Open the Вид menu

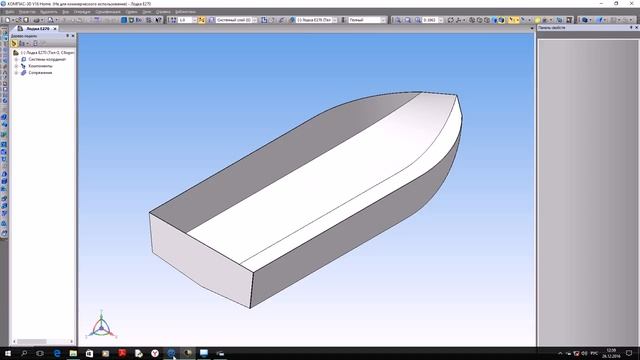coord(65,12)
